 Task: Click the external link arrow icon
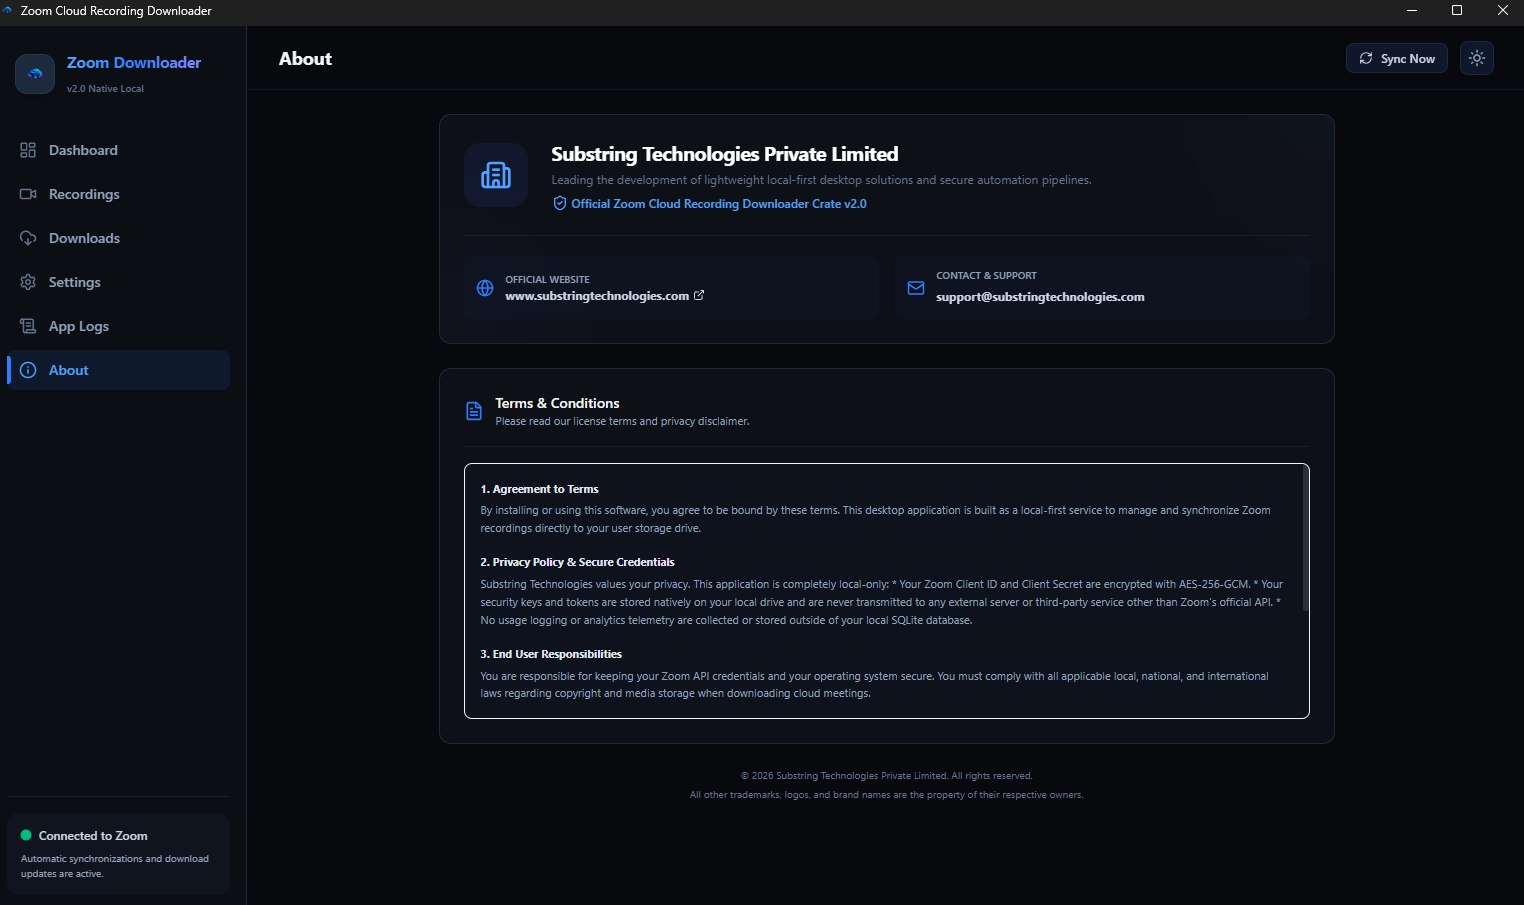pyautogui.click(x=699, y=295)
